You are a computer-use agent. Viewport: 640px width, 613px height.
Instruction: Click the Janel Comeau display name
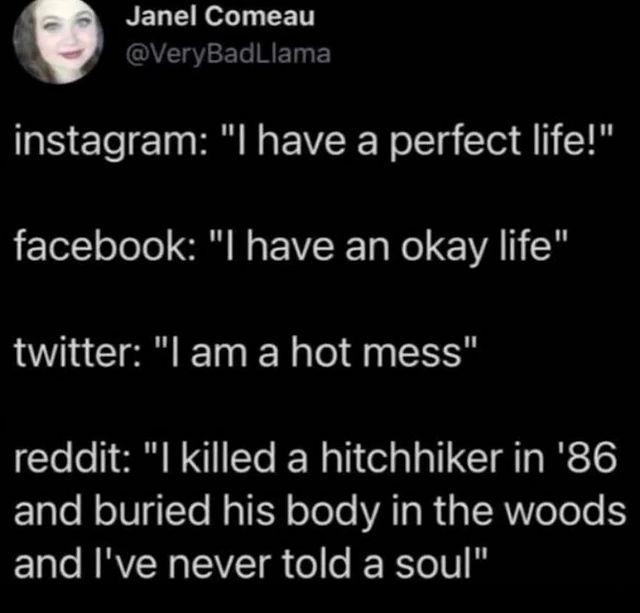pyautogui.click(x=220, y=18)
